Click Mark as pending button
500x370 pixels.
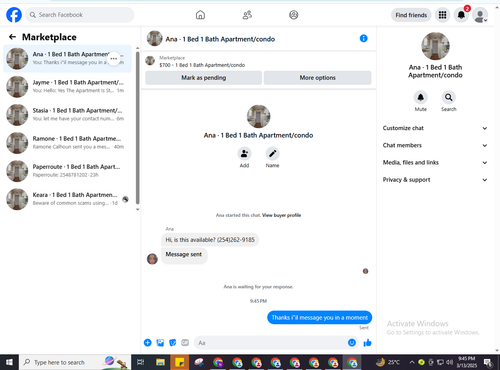tap(204, 78)
